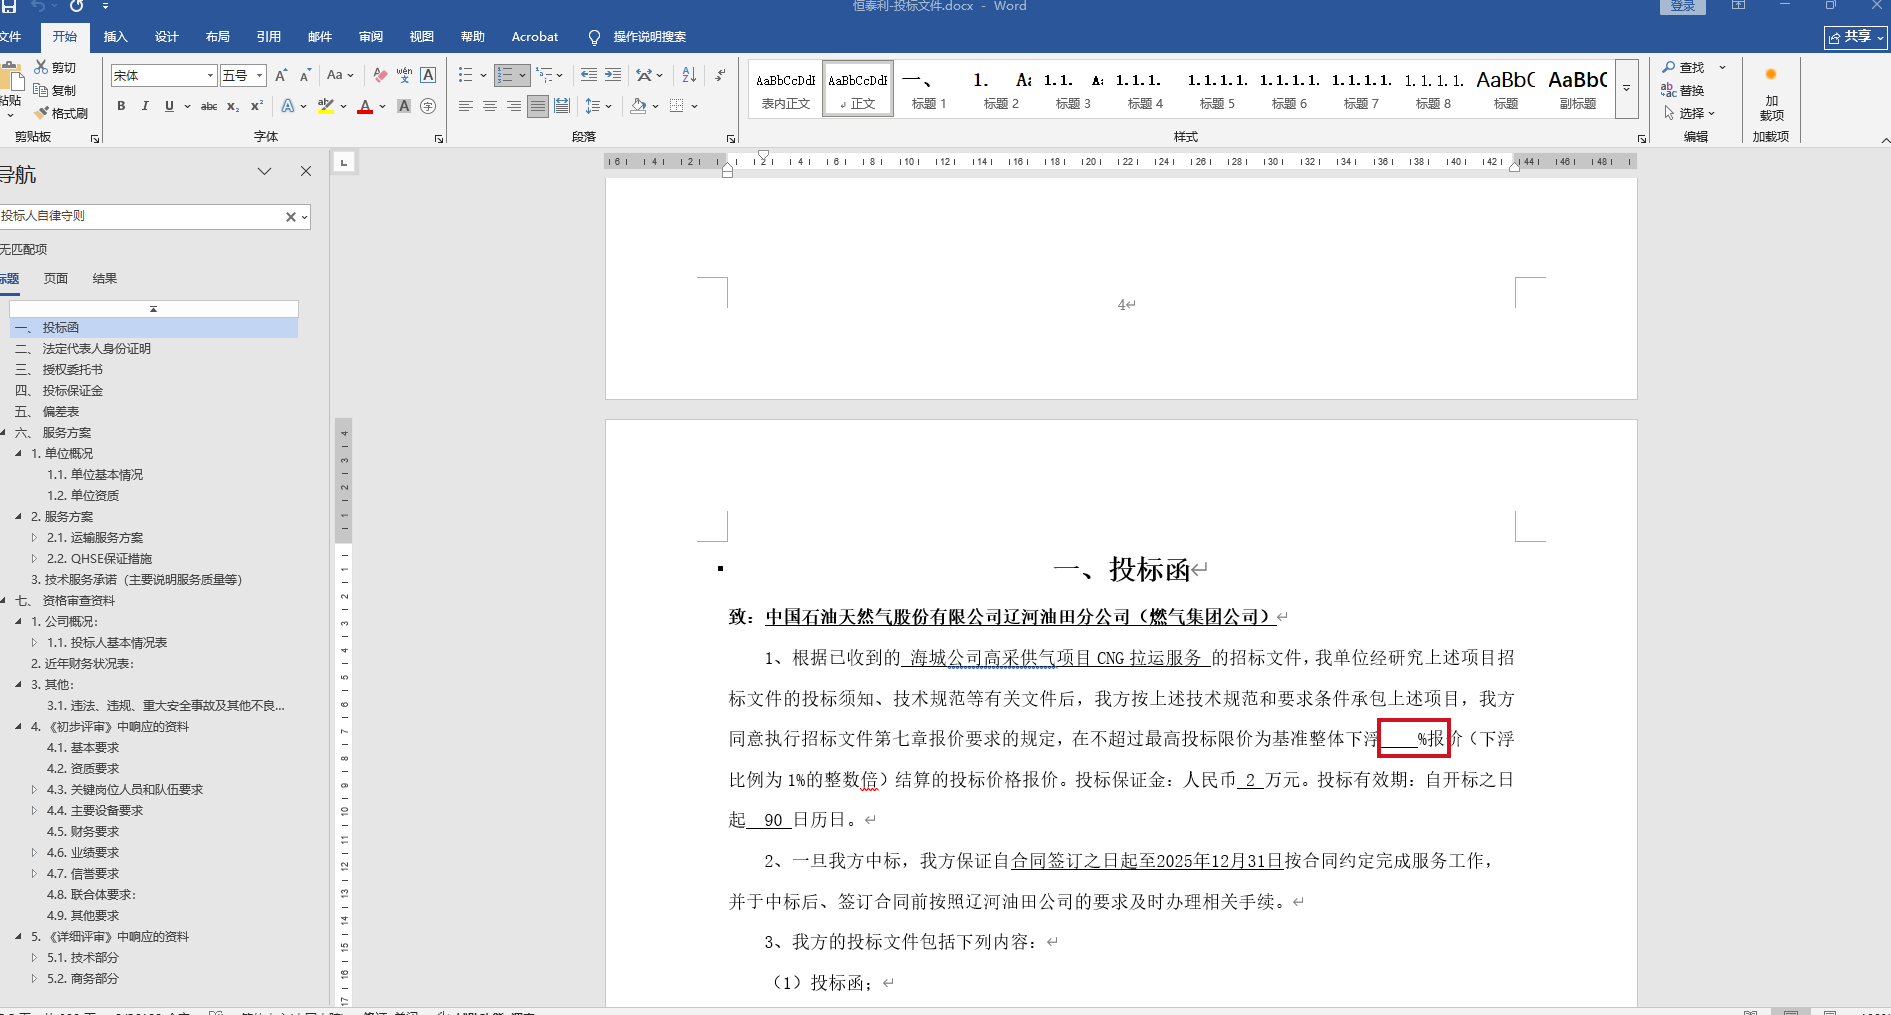
Task: Click the grow font size icon
Action: point(281,75)
